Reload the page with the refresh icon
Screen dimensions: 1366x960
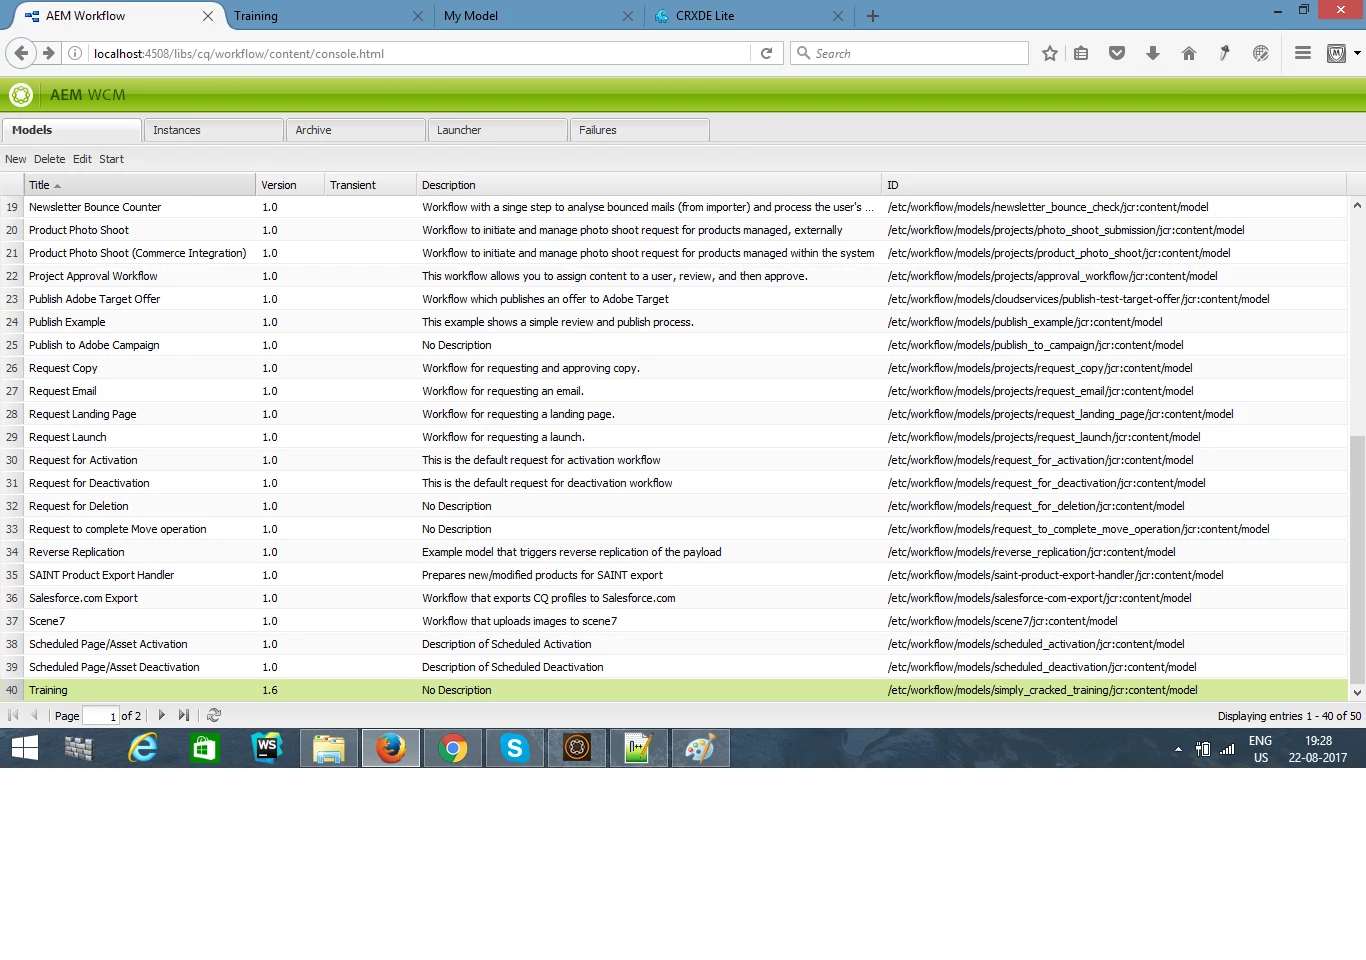[x=766, y=53]
